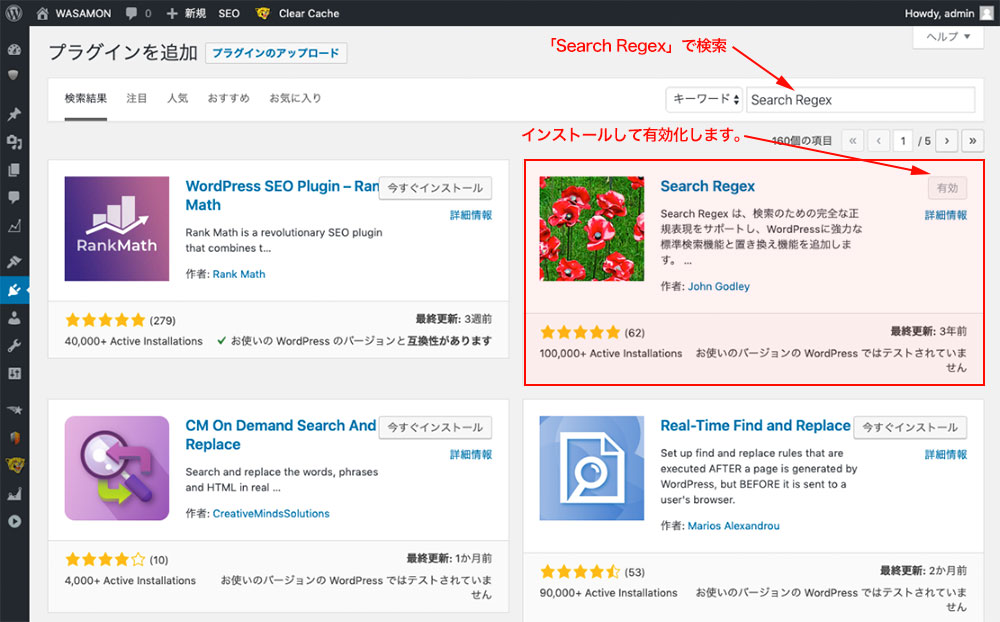Open the Comments bubble icon in sidebar
Image resolution: width=1000 pixels, height=622 pixels.
tap(14, 197)
